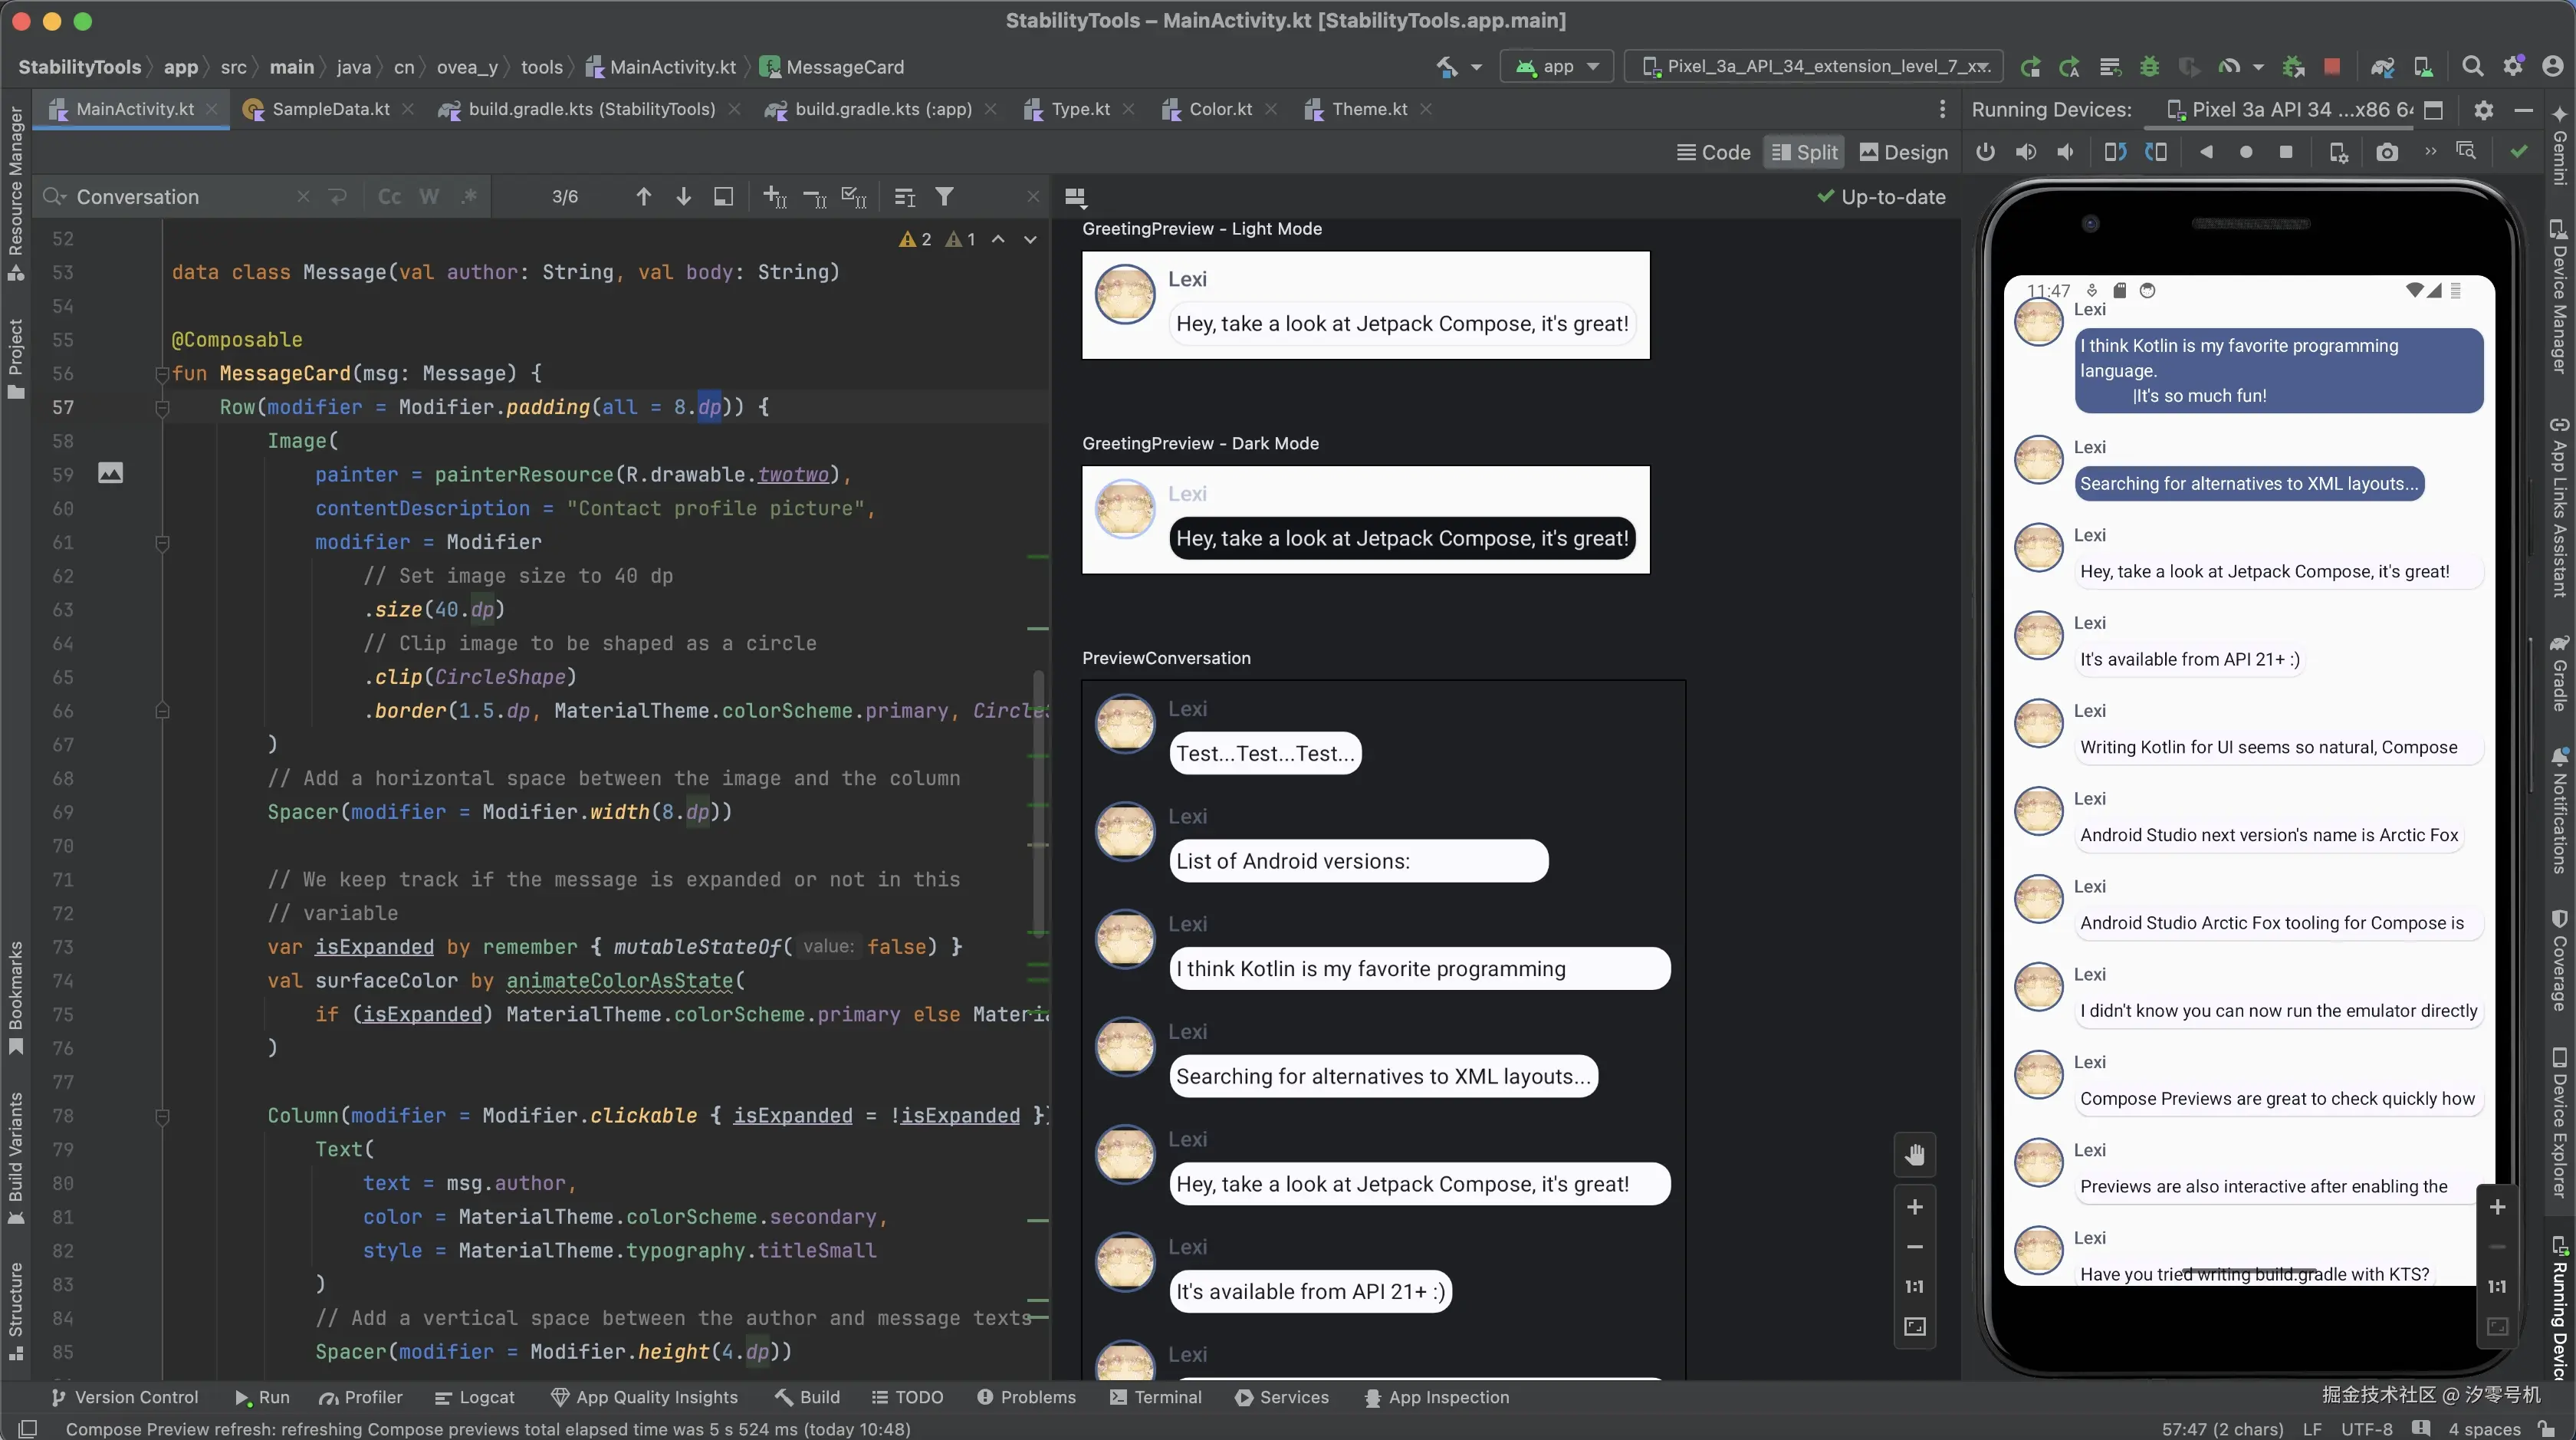Toggle regex search option
Viewport: 2576px width, 1440px height.
[469, 197]
